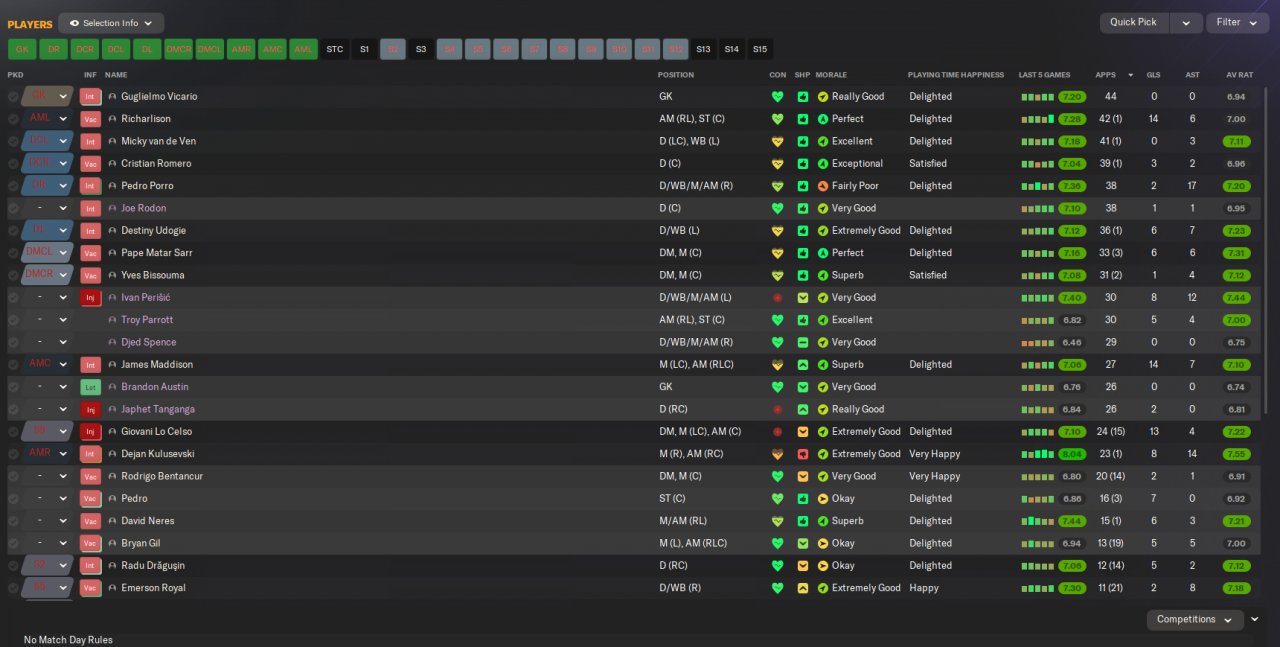Click the player list vertical scrollbar
This screenshot has height=647, width=1280.
point(1266,250)
